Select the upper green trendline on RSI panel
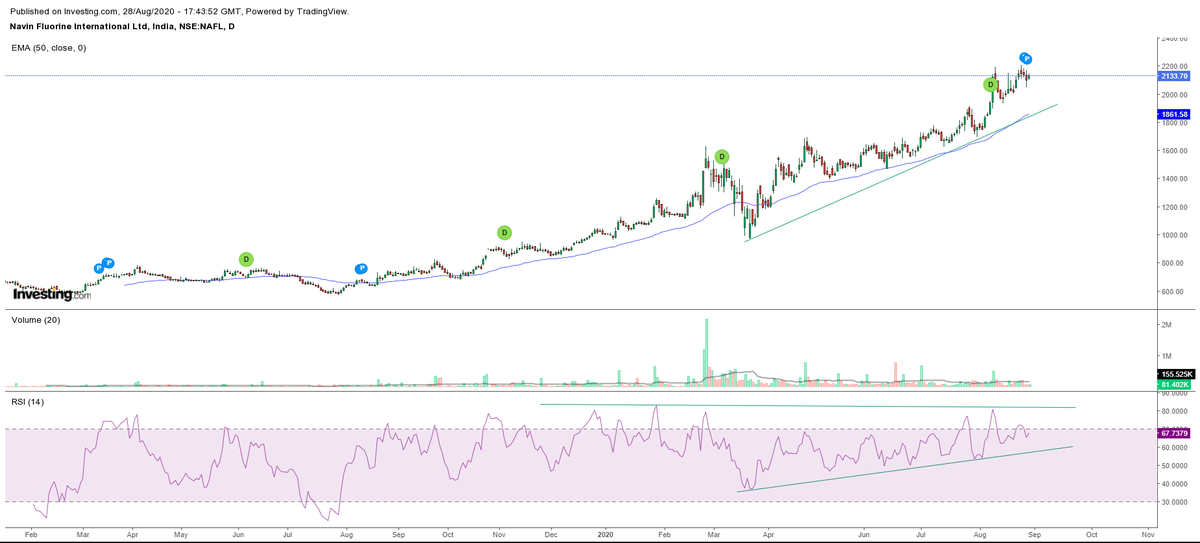This screenshot has height=543, width=1200. (808, 406)
